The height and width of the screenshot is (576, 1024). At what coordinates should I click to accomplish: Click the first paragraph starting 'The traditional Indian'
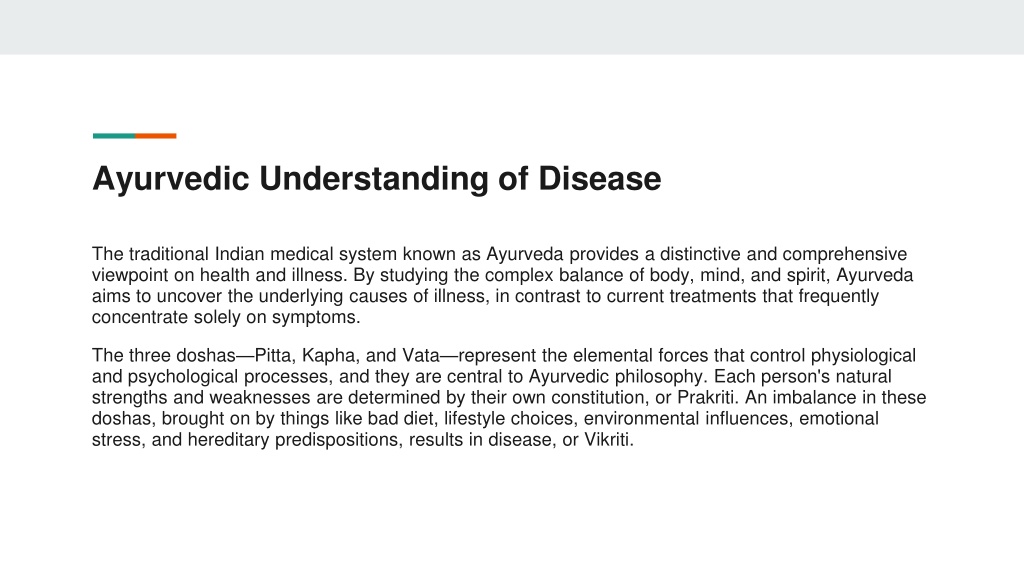(x=502, y=285)
